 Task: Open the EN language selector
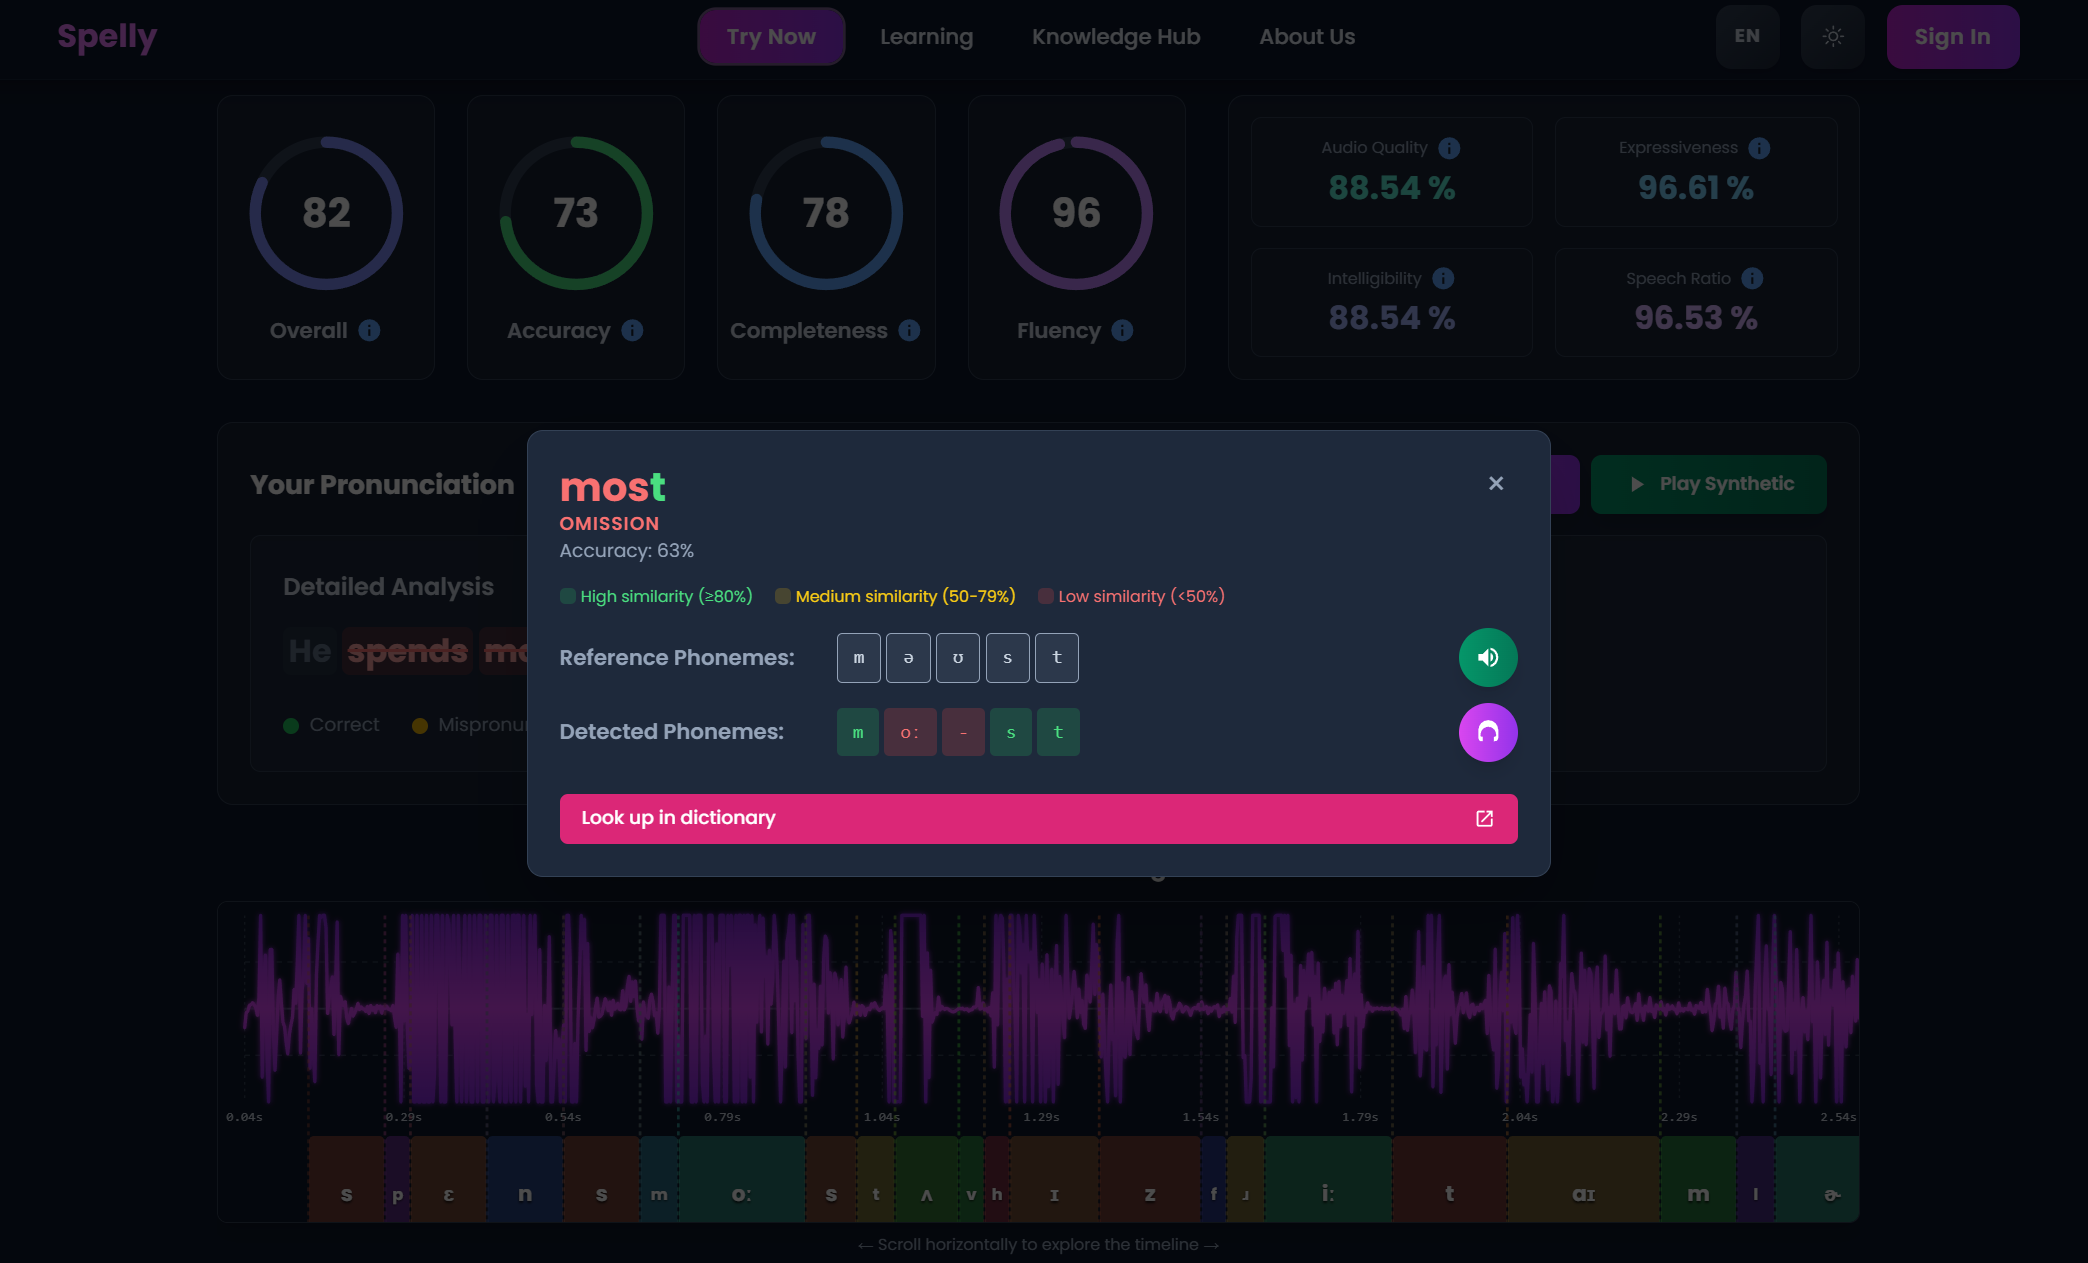pos(1746,37)
